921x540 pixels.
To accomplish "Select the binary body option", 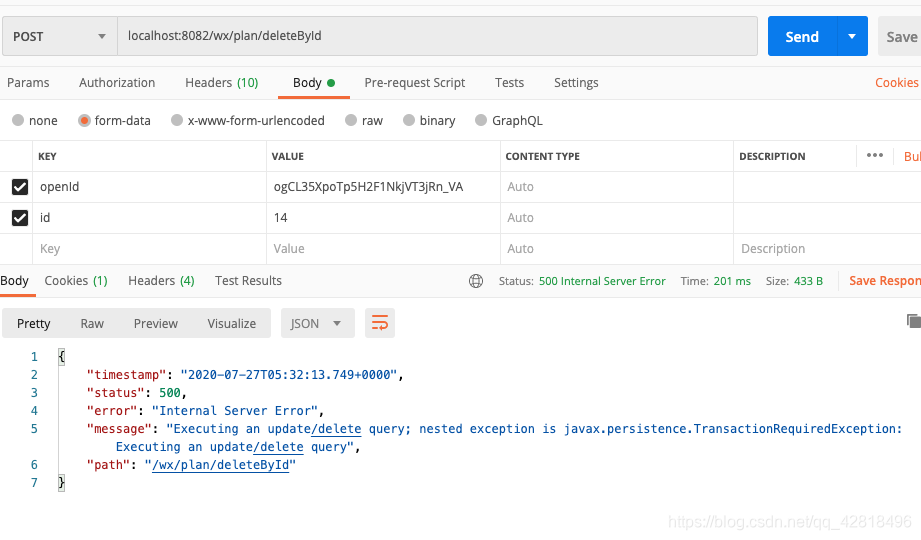I will click(409, 120).
